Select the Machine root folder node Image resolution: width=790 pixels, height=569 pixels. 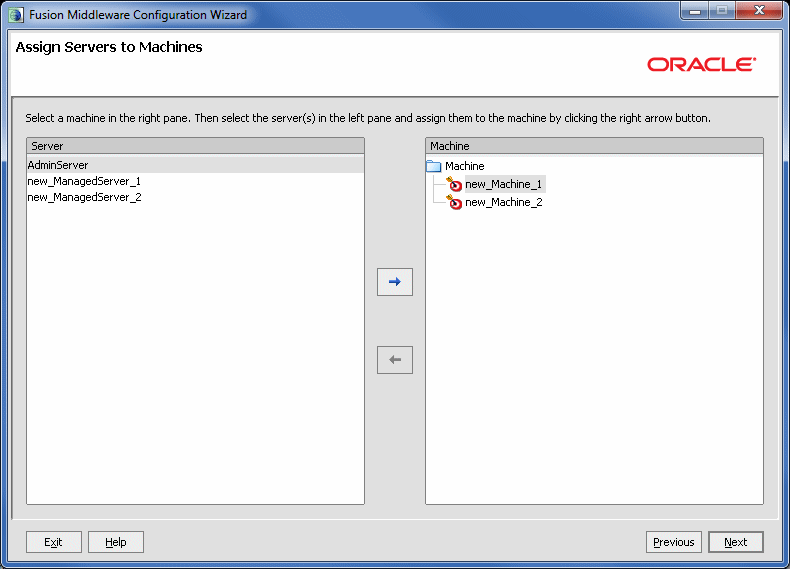pyautogui.click(x=465, y=166)
